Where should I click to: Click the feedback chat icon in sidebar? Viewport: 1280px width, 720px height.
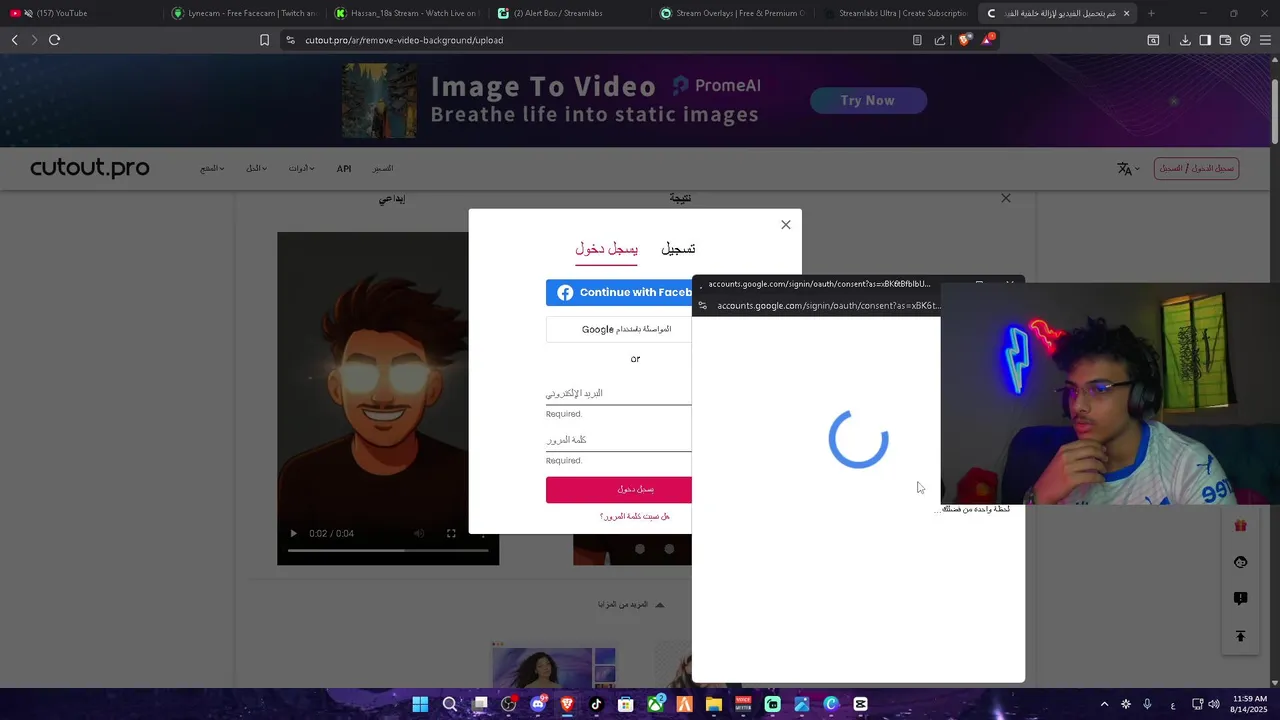pos(1241,599)
